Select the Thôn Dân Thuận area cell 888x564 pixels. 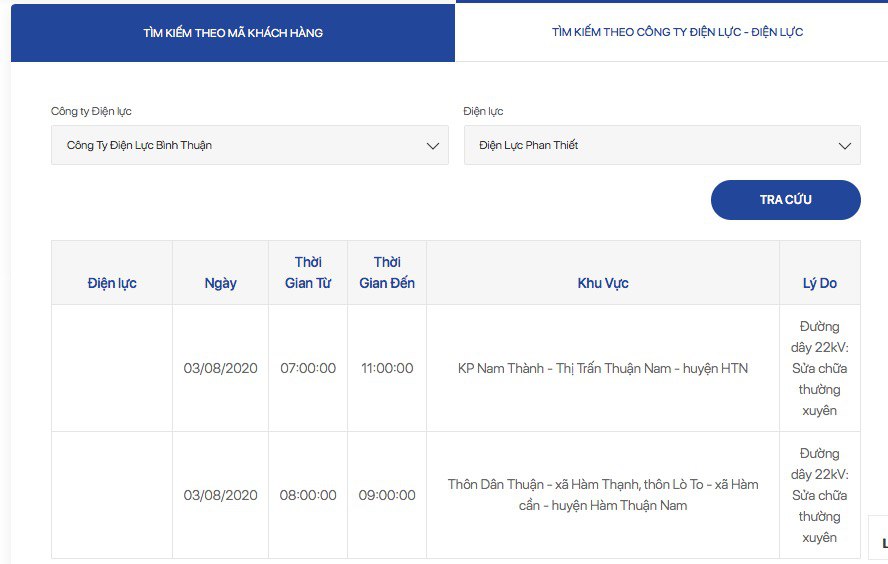(603, 495)
